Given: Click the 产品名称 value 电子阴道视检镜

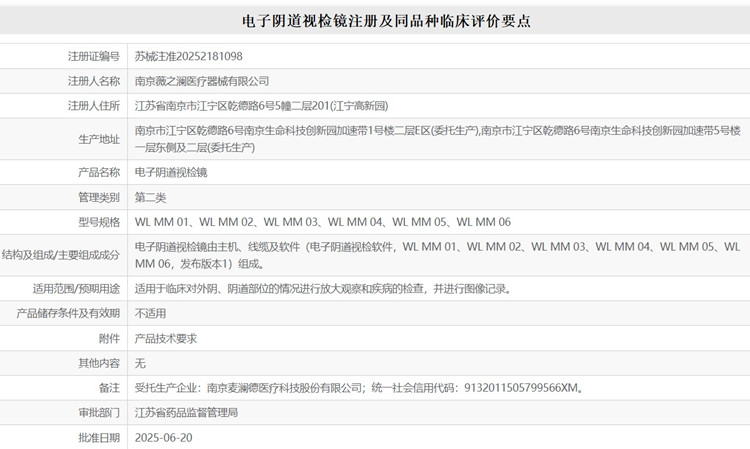Looking at the screenshot, I should coord(171,172).
